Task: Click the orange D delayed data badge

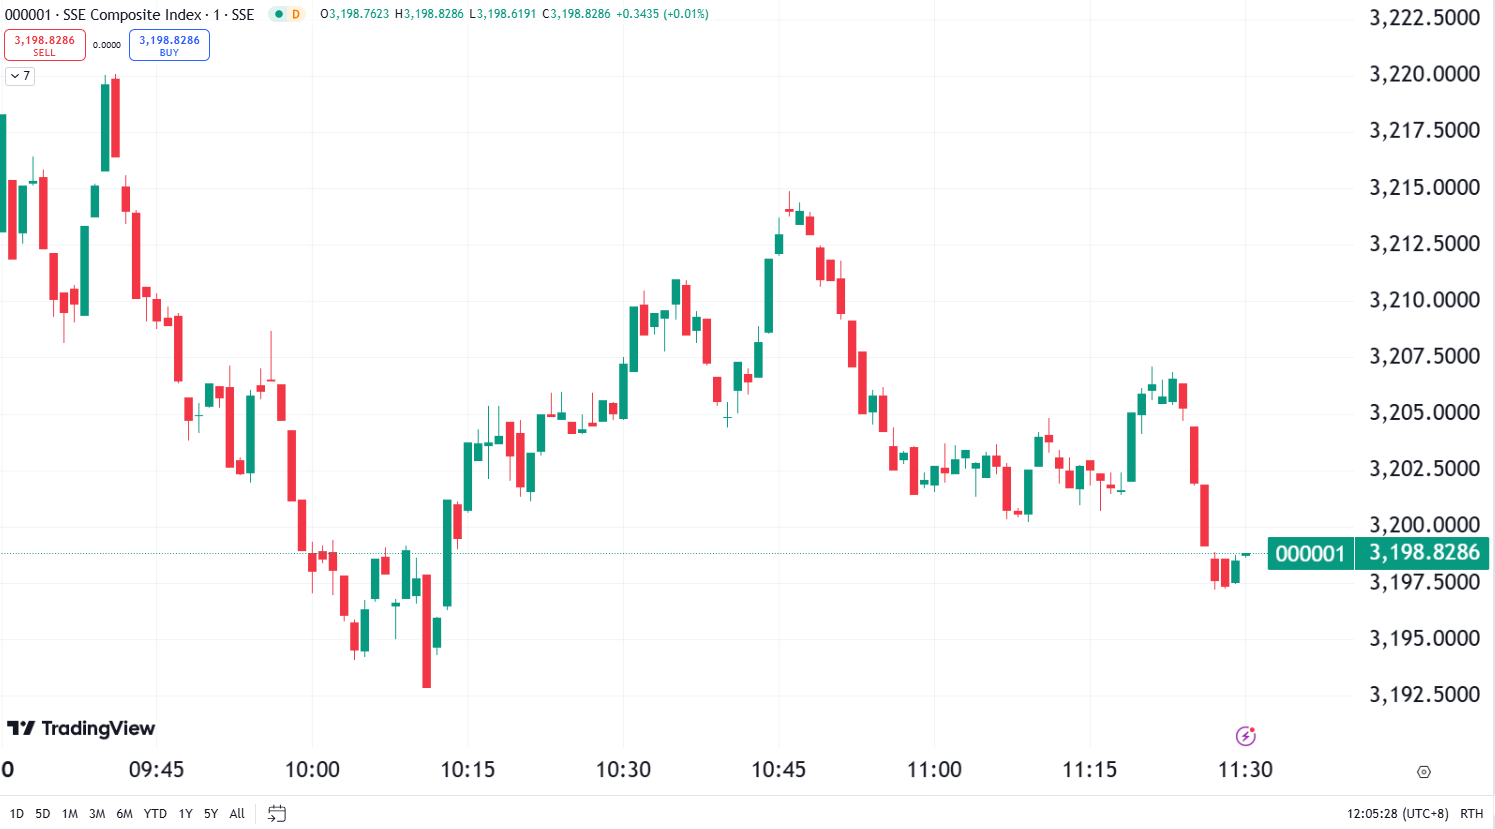Action: 296,14
